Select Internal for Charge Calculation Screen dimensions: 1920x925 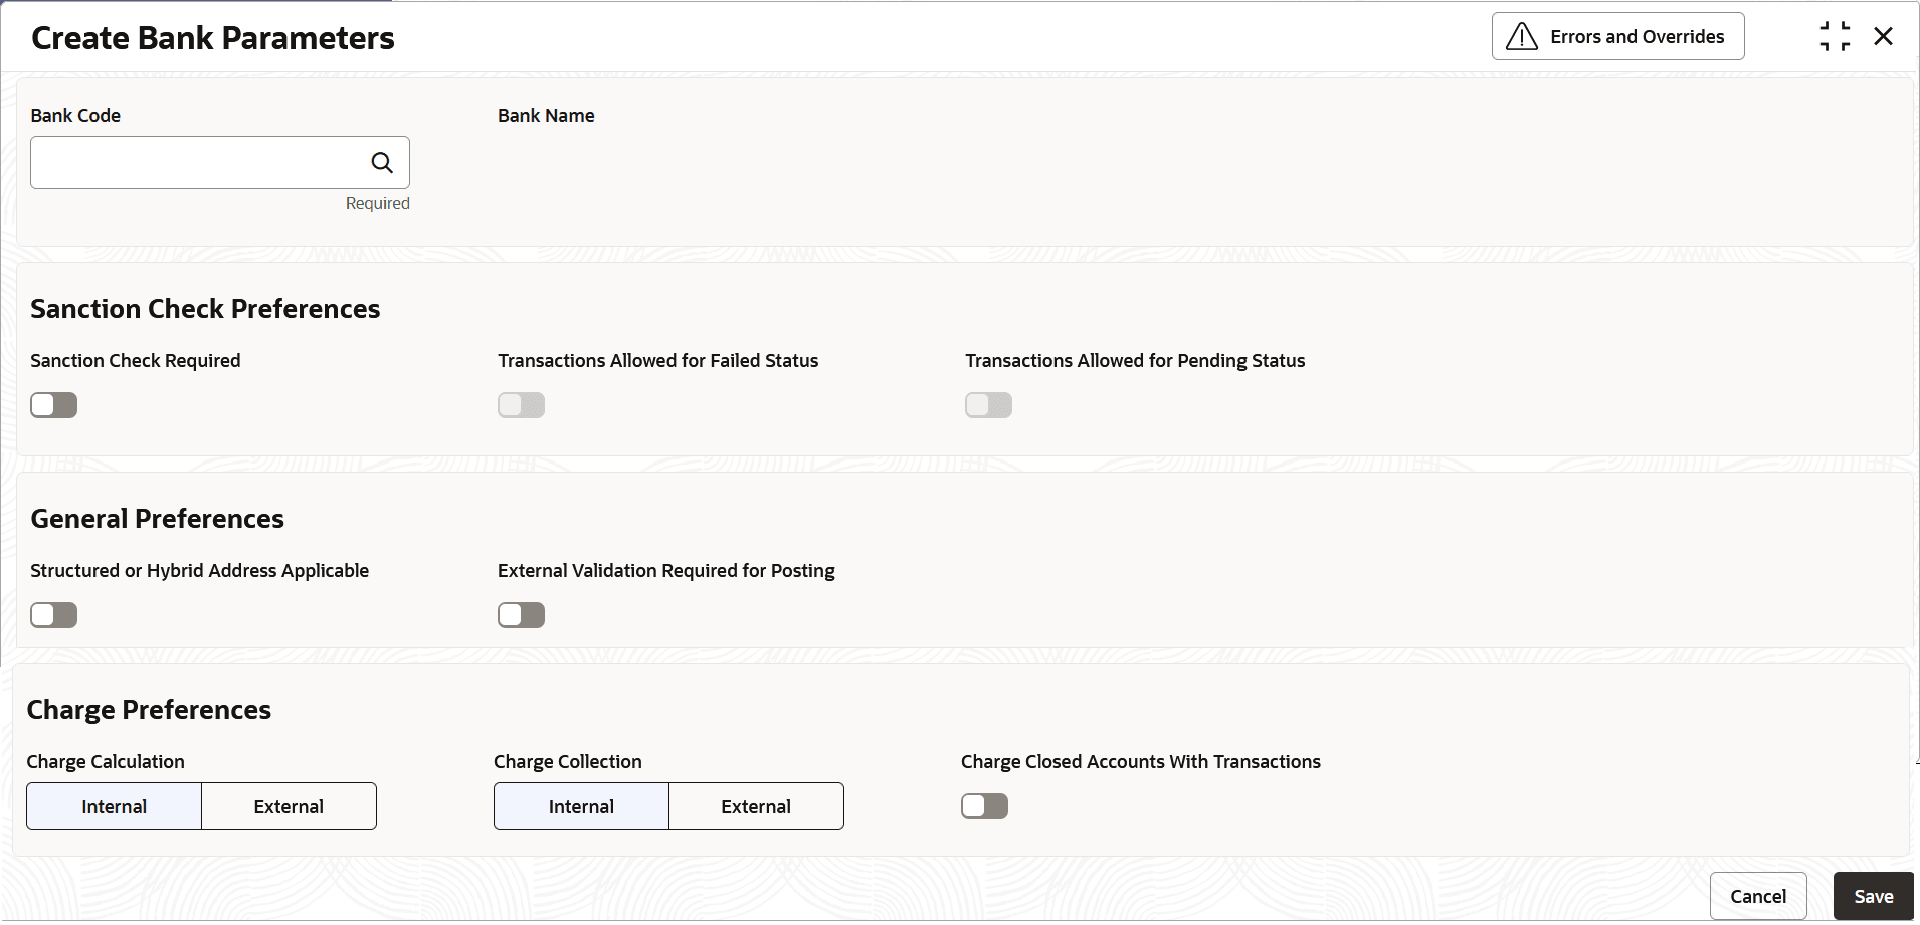[x=114, y=806]
